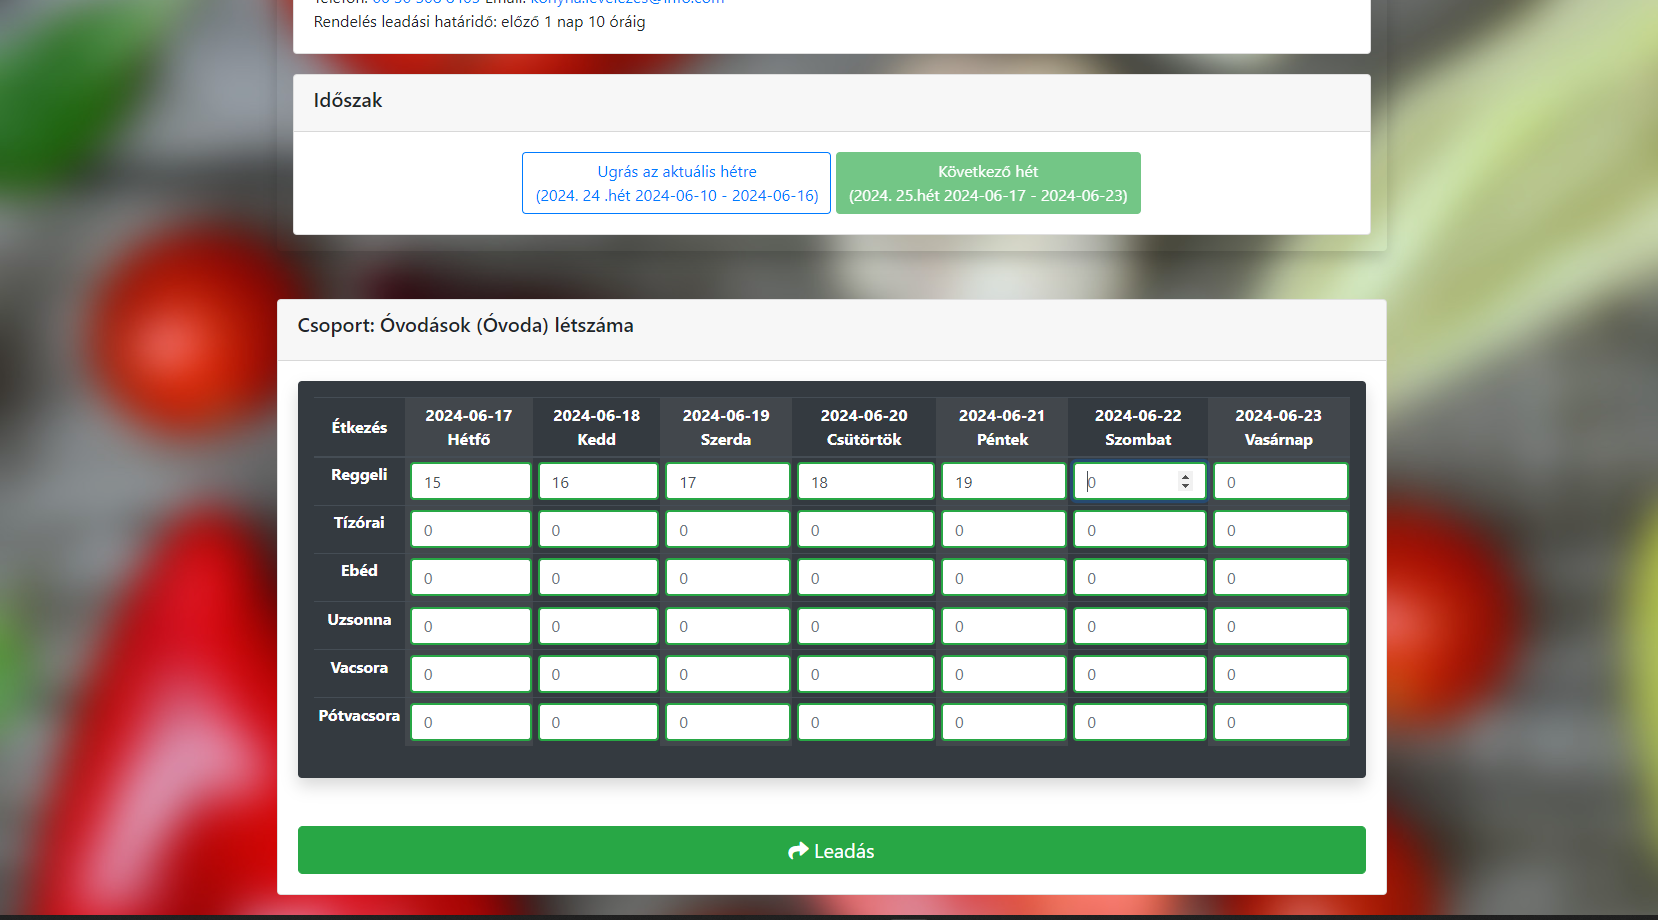Increase Saturday Reggeli value with up arrow
Screen dimensions: 1658x920
click(x=1185, y=477)
